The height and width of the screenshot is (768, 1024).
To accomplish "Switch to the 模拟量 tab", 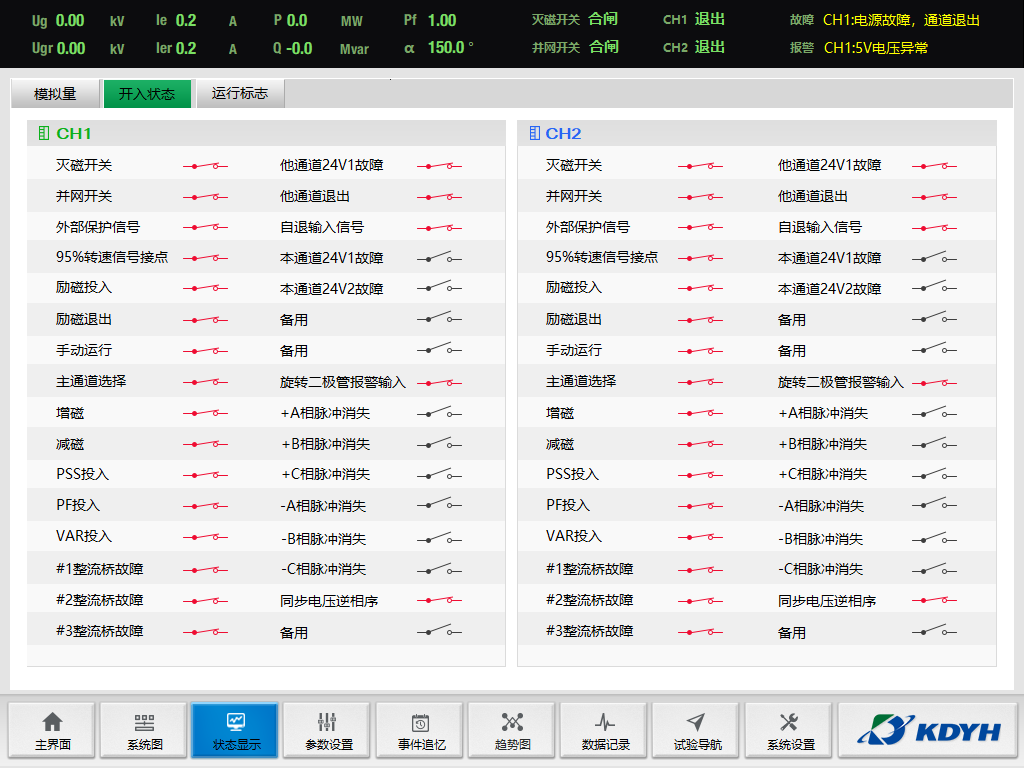I will pos(55,94).
